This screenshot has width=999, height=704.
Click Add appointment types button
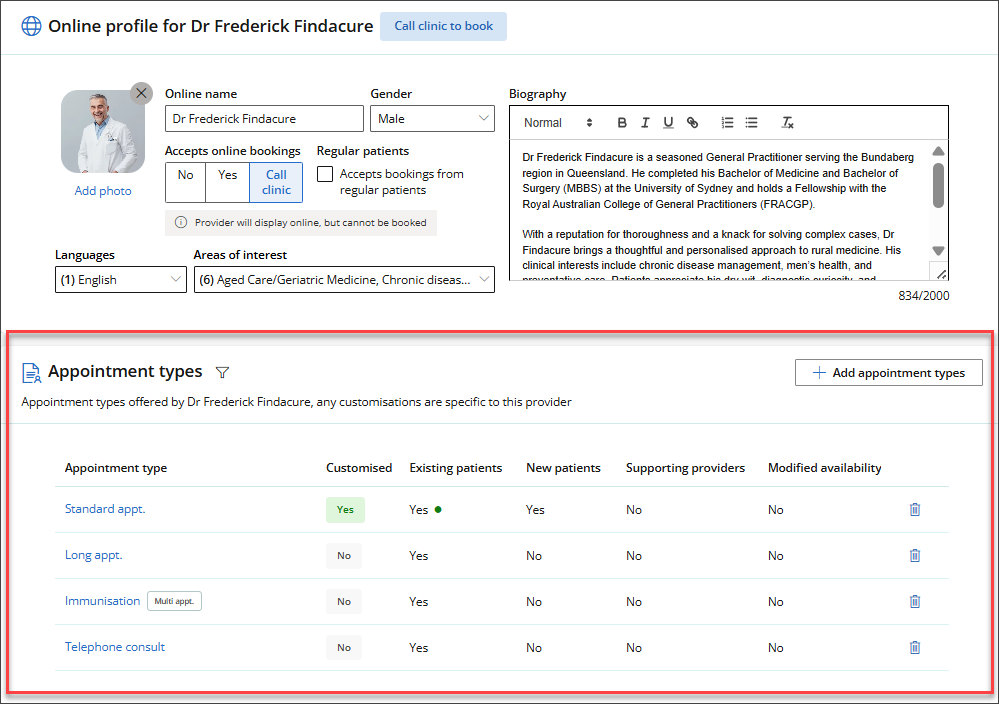point(888,373)
